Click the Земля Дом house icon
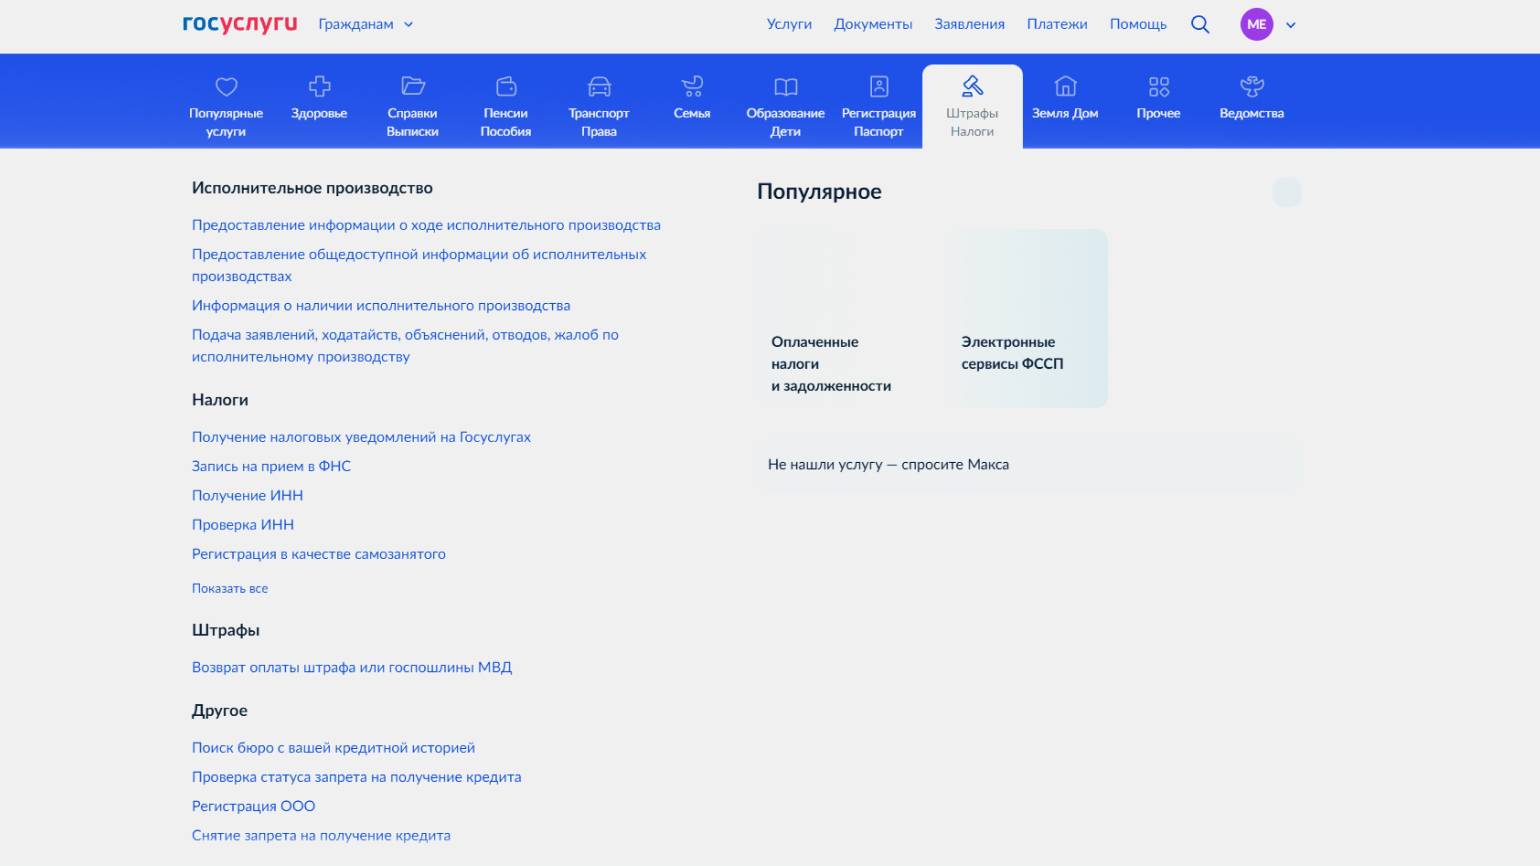This screenshot has width=1540, height=866. tap(1065, 87)
